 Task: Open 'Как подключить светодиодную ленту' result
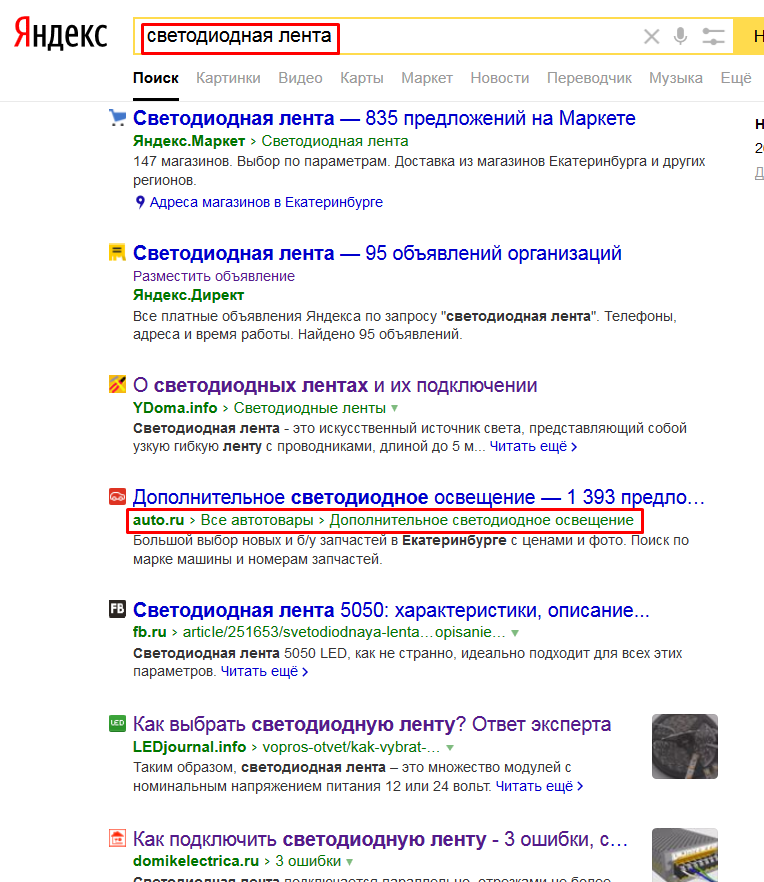[x=380, y=839]
